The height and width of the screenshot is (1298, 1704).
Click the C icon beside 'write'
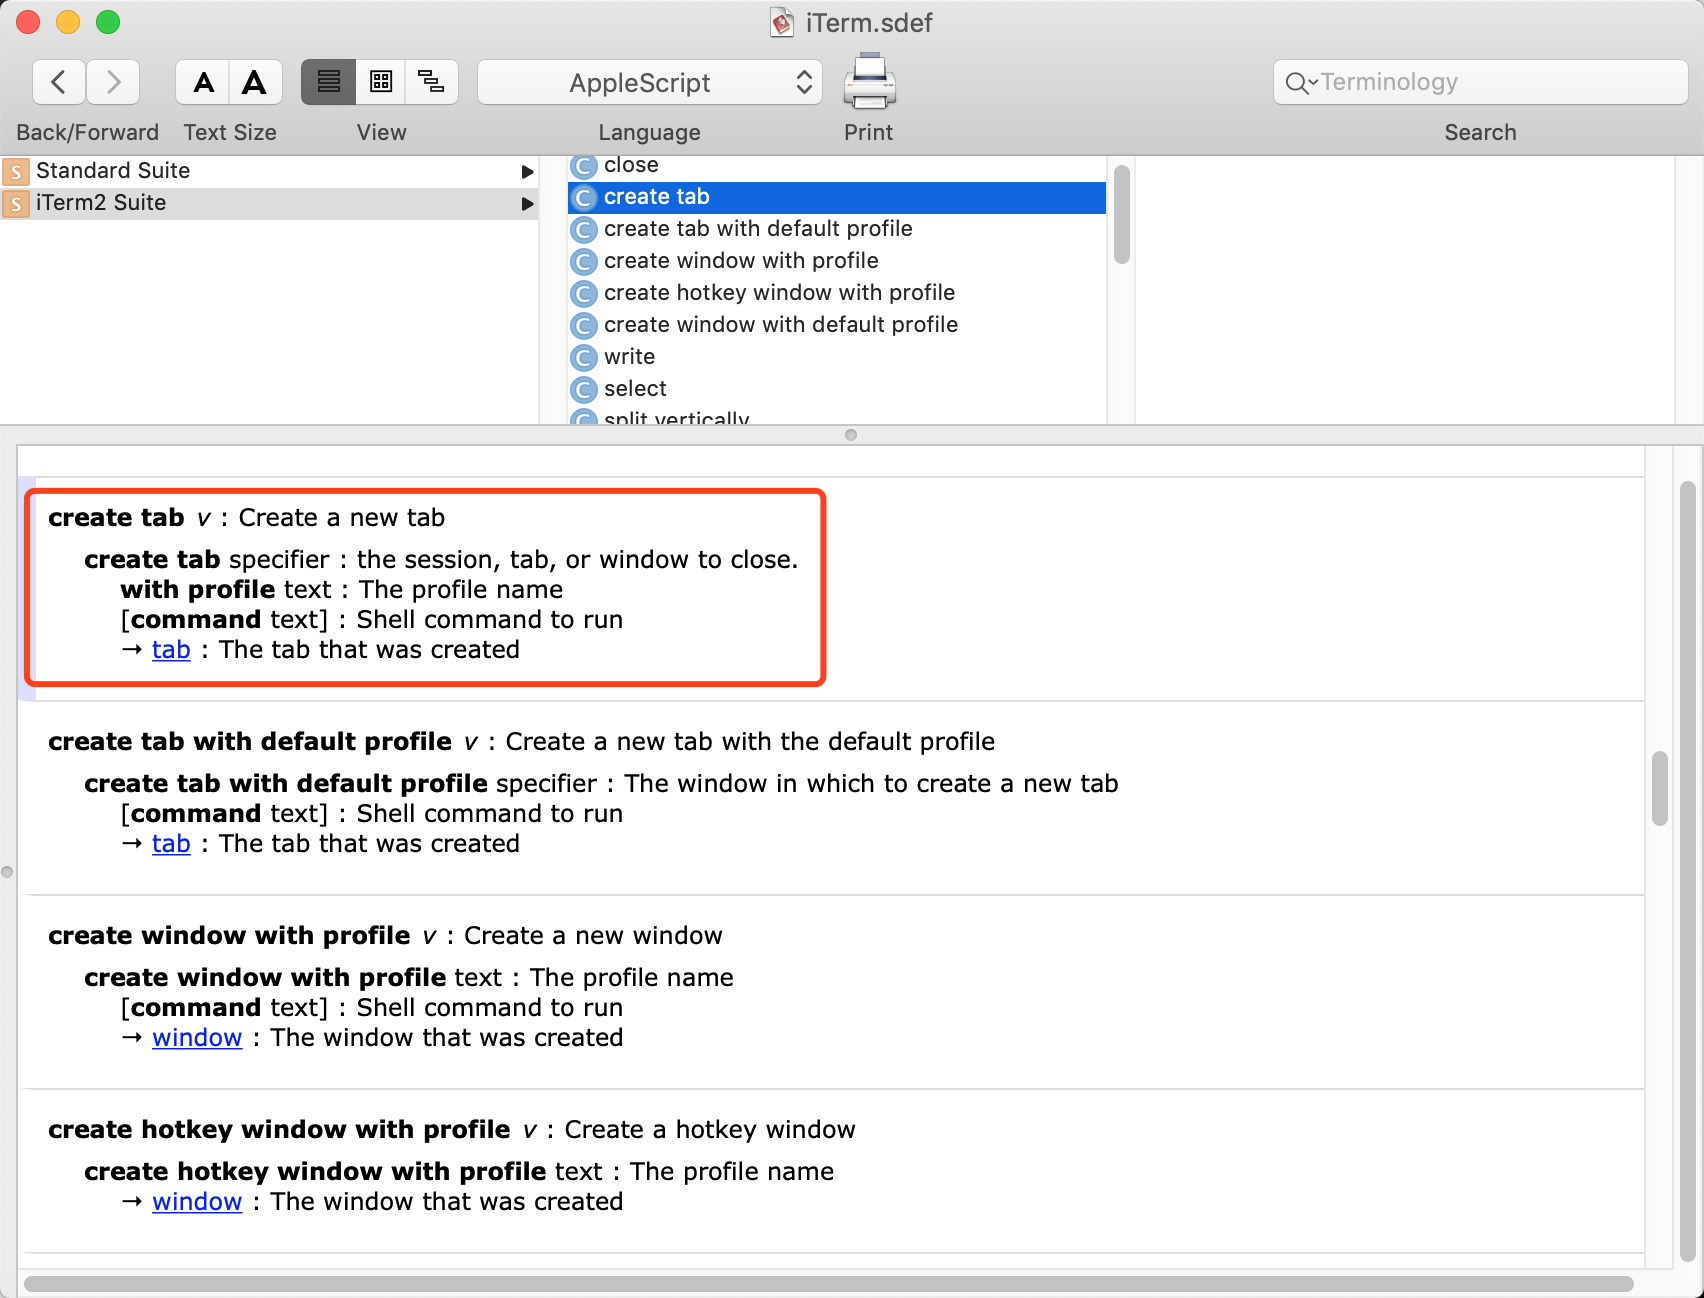tap(584, 358)
